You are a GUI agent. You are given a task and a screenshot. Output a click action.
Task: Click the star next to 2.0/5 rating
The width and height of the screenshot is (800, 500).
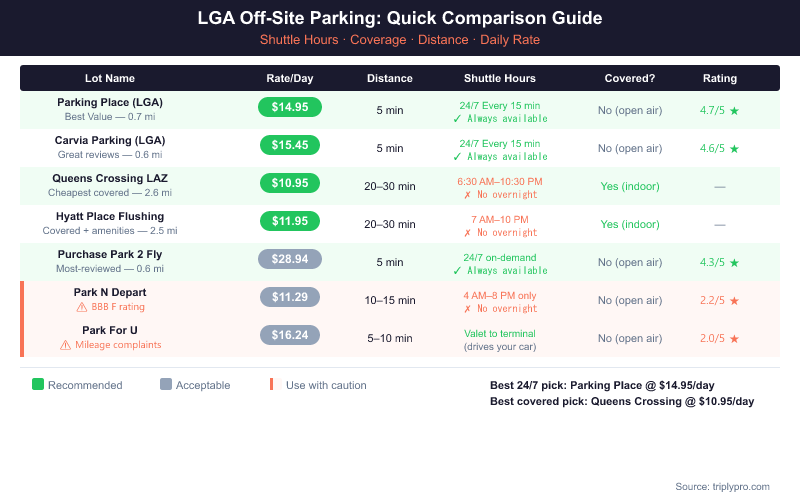[734, 338]
